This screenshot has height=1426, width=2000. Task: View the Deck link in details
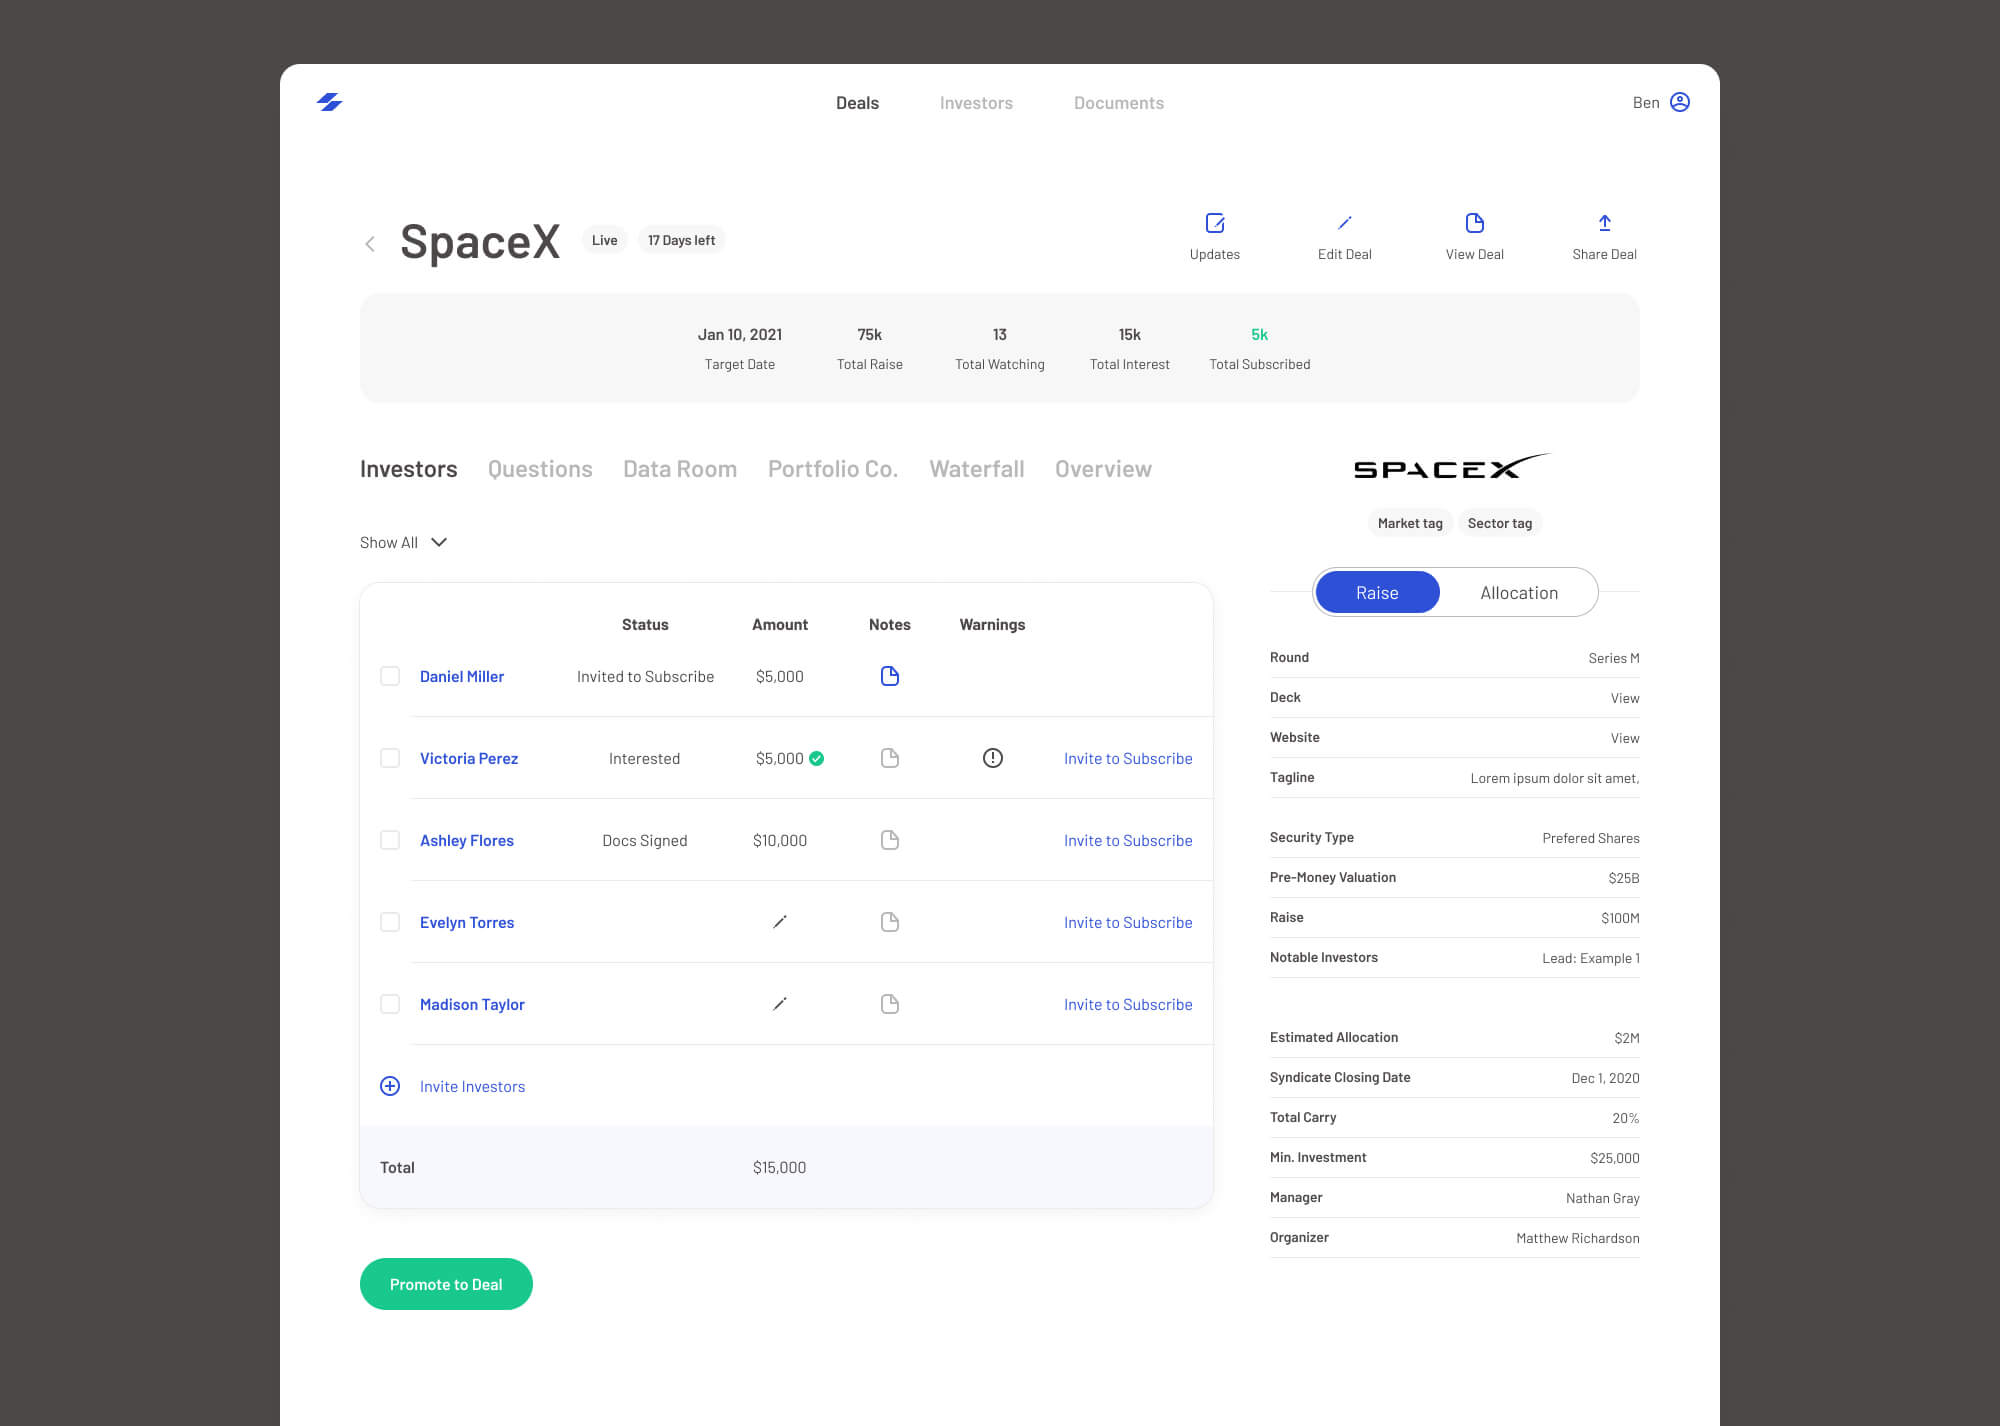(1624, 698)
